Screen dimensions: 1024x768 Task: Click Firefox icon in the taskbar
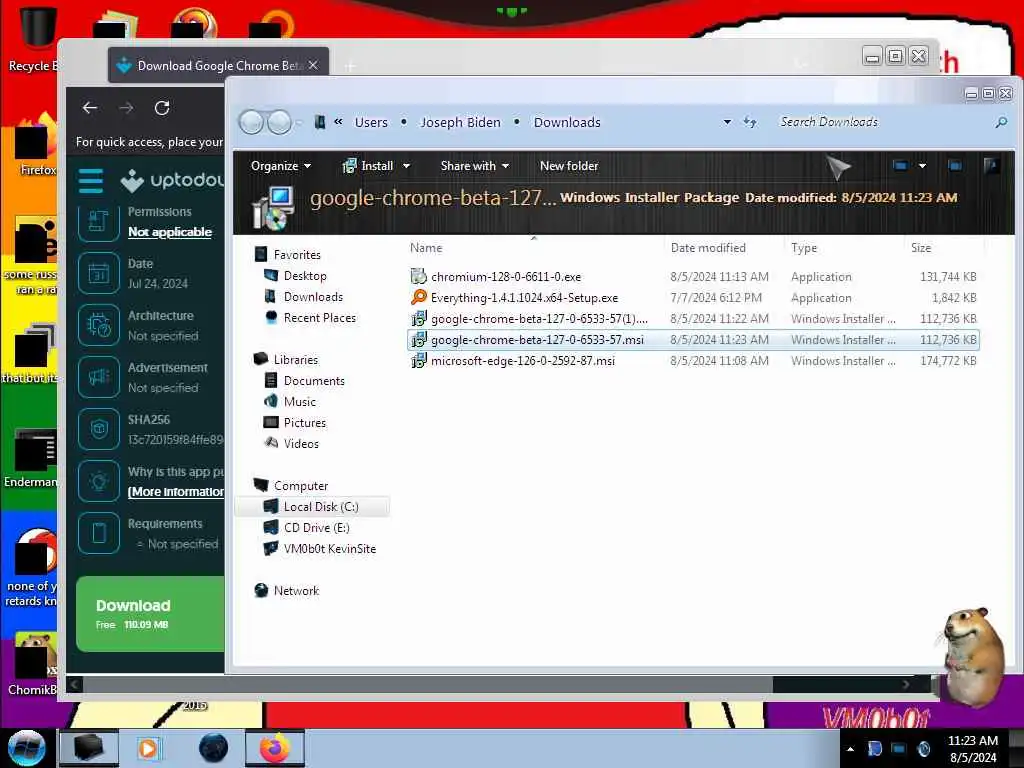coord(275,748)
